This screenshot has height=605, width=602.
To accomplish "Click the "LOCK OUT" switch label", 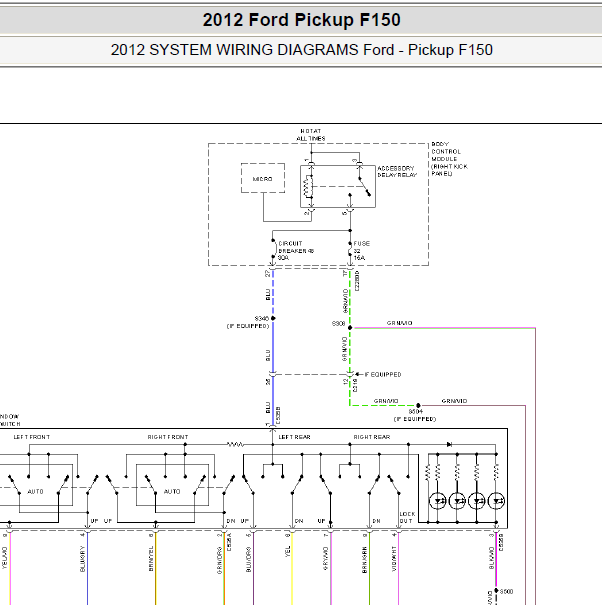I will pos(407,517).
